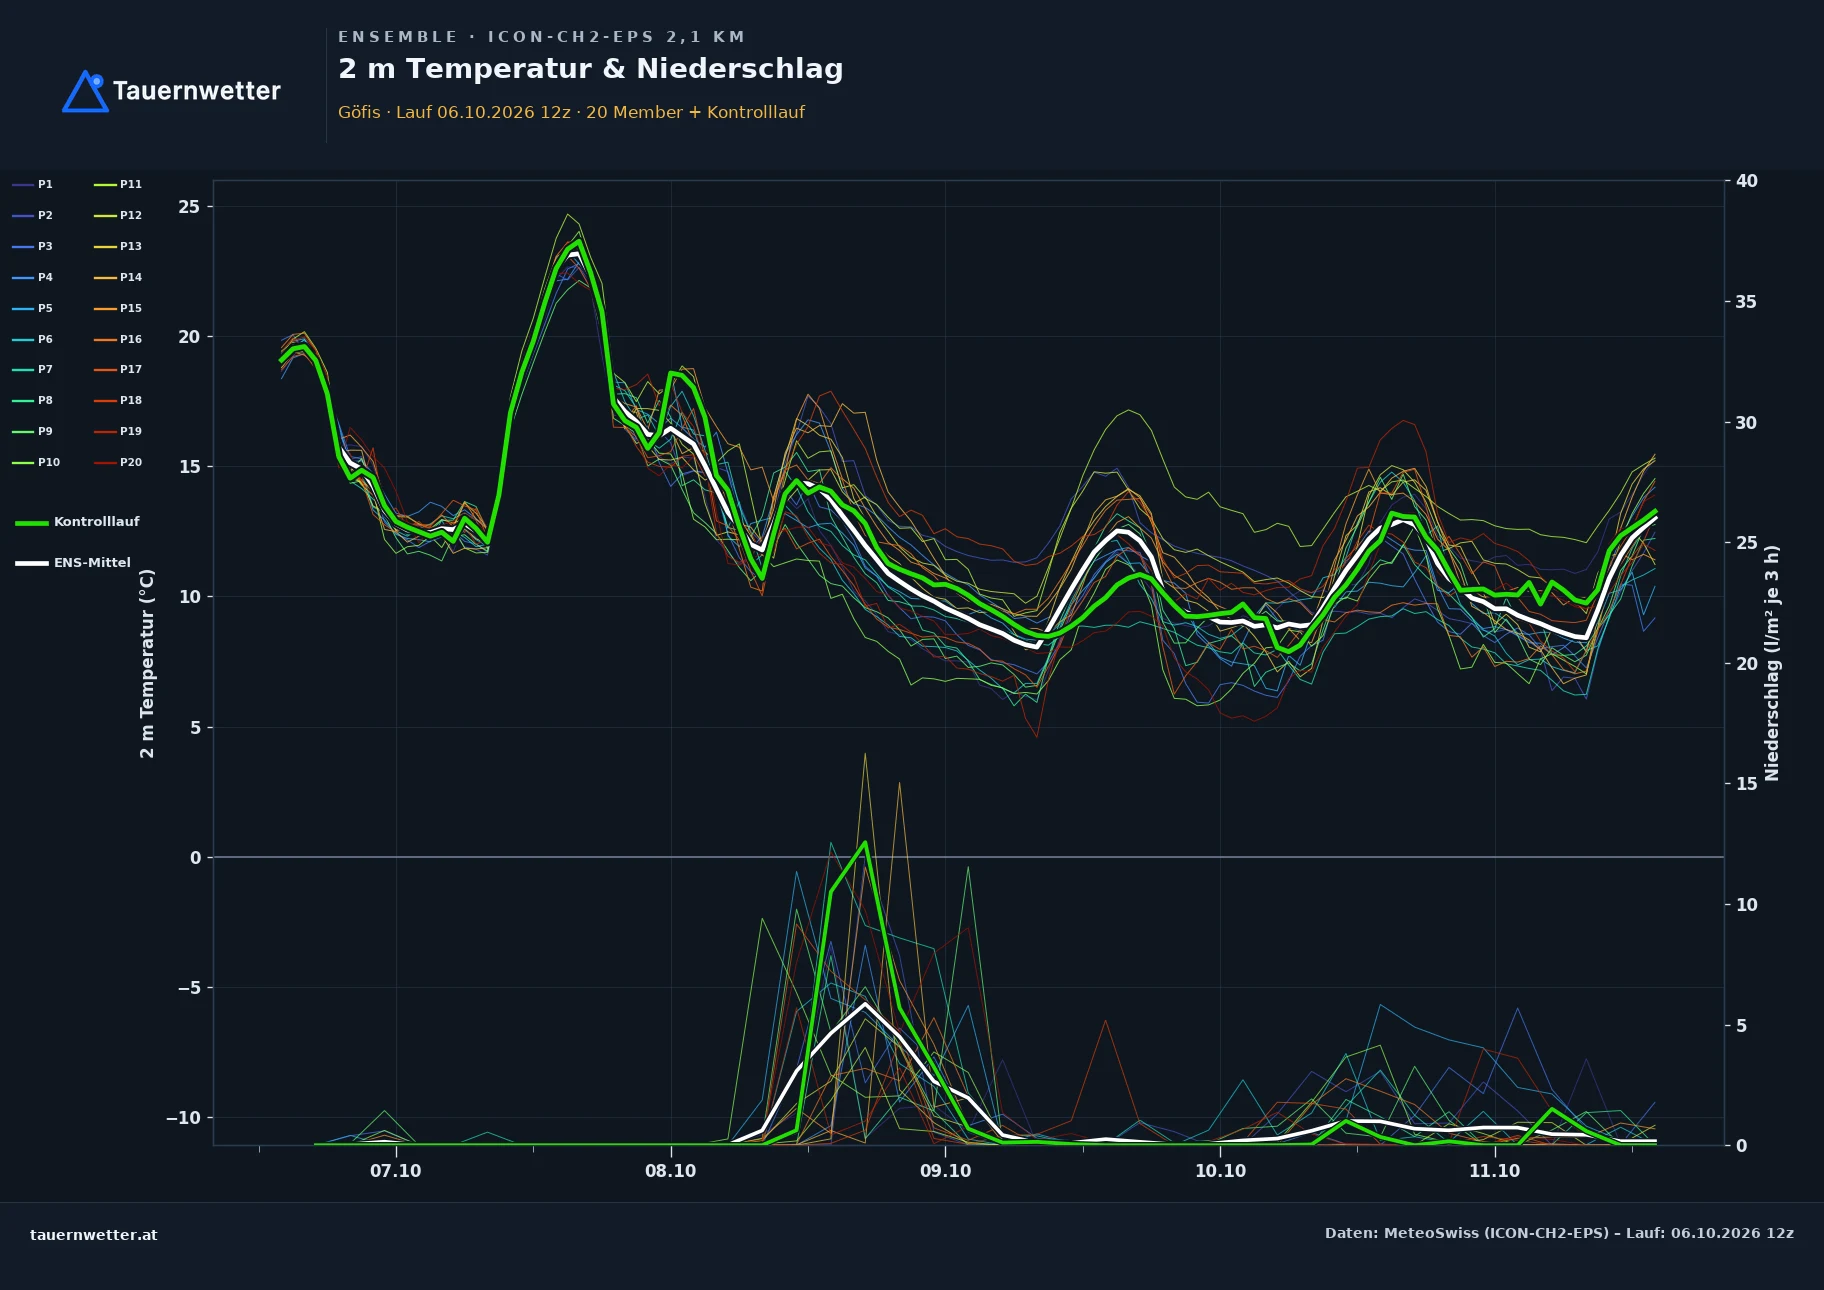
Task: Click the 40 precipitation axis tick label
Action: coord(1747,181)
